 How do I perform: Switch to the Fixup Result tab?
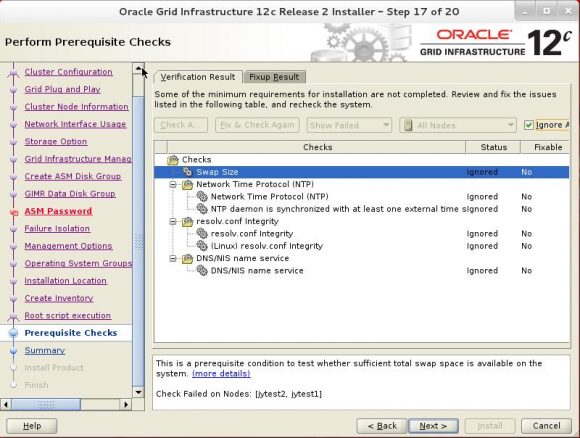coord(274,77)
